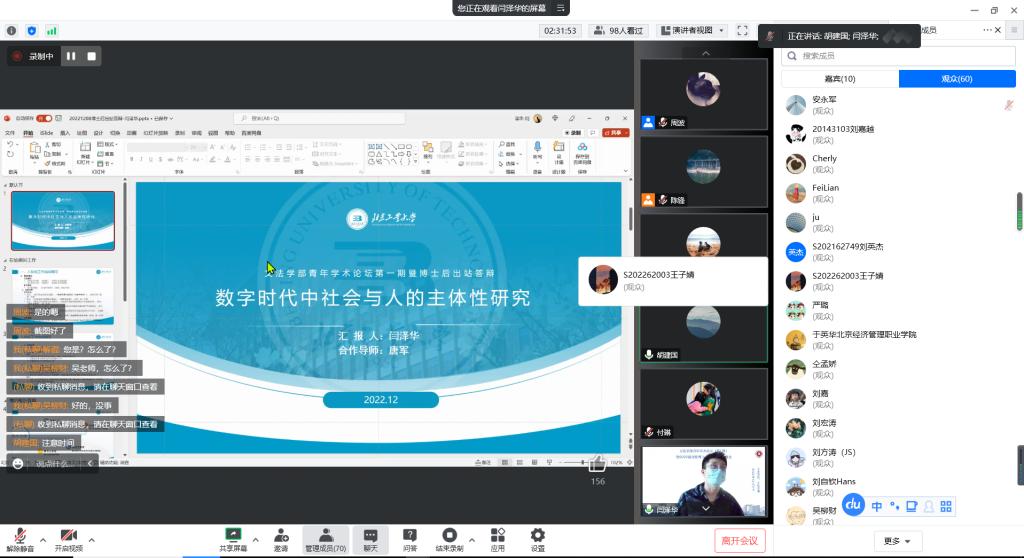Open the Q&A button
The image size is (1024, 558).
(410, 540)
